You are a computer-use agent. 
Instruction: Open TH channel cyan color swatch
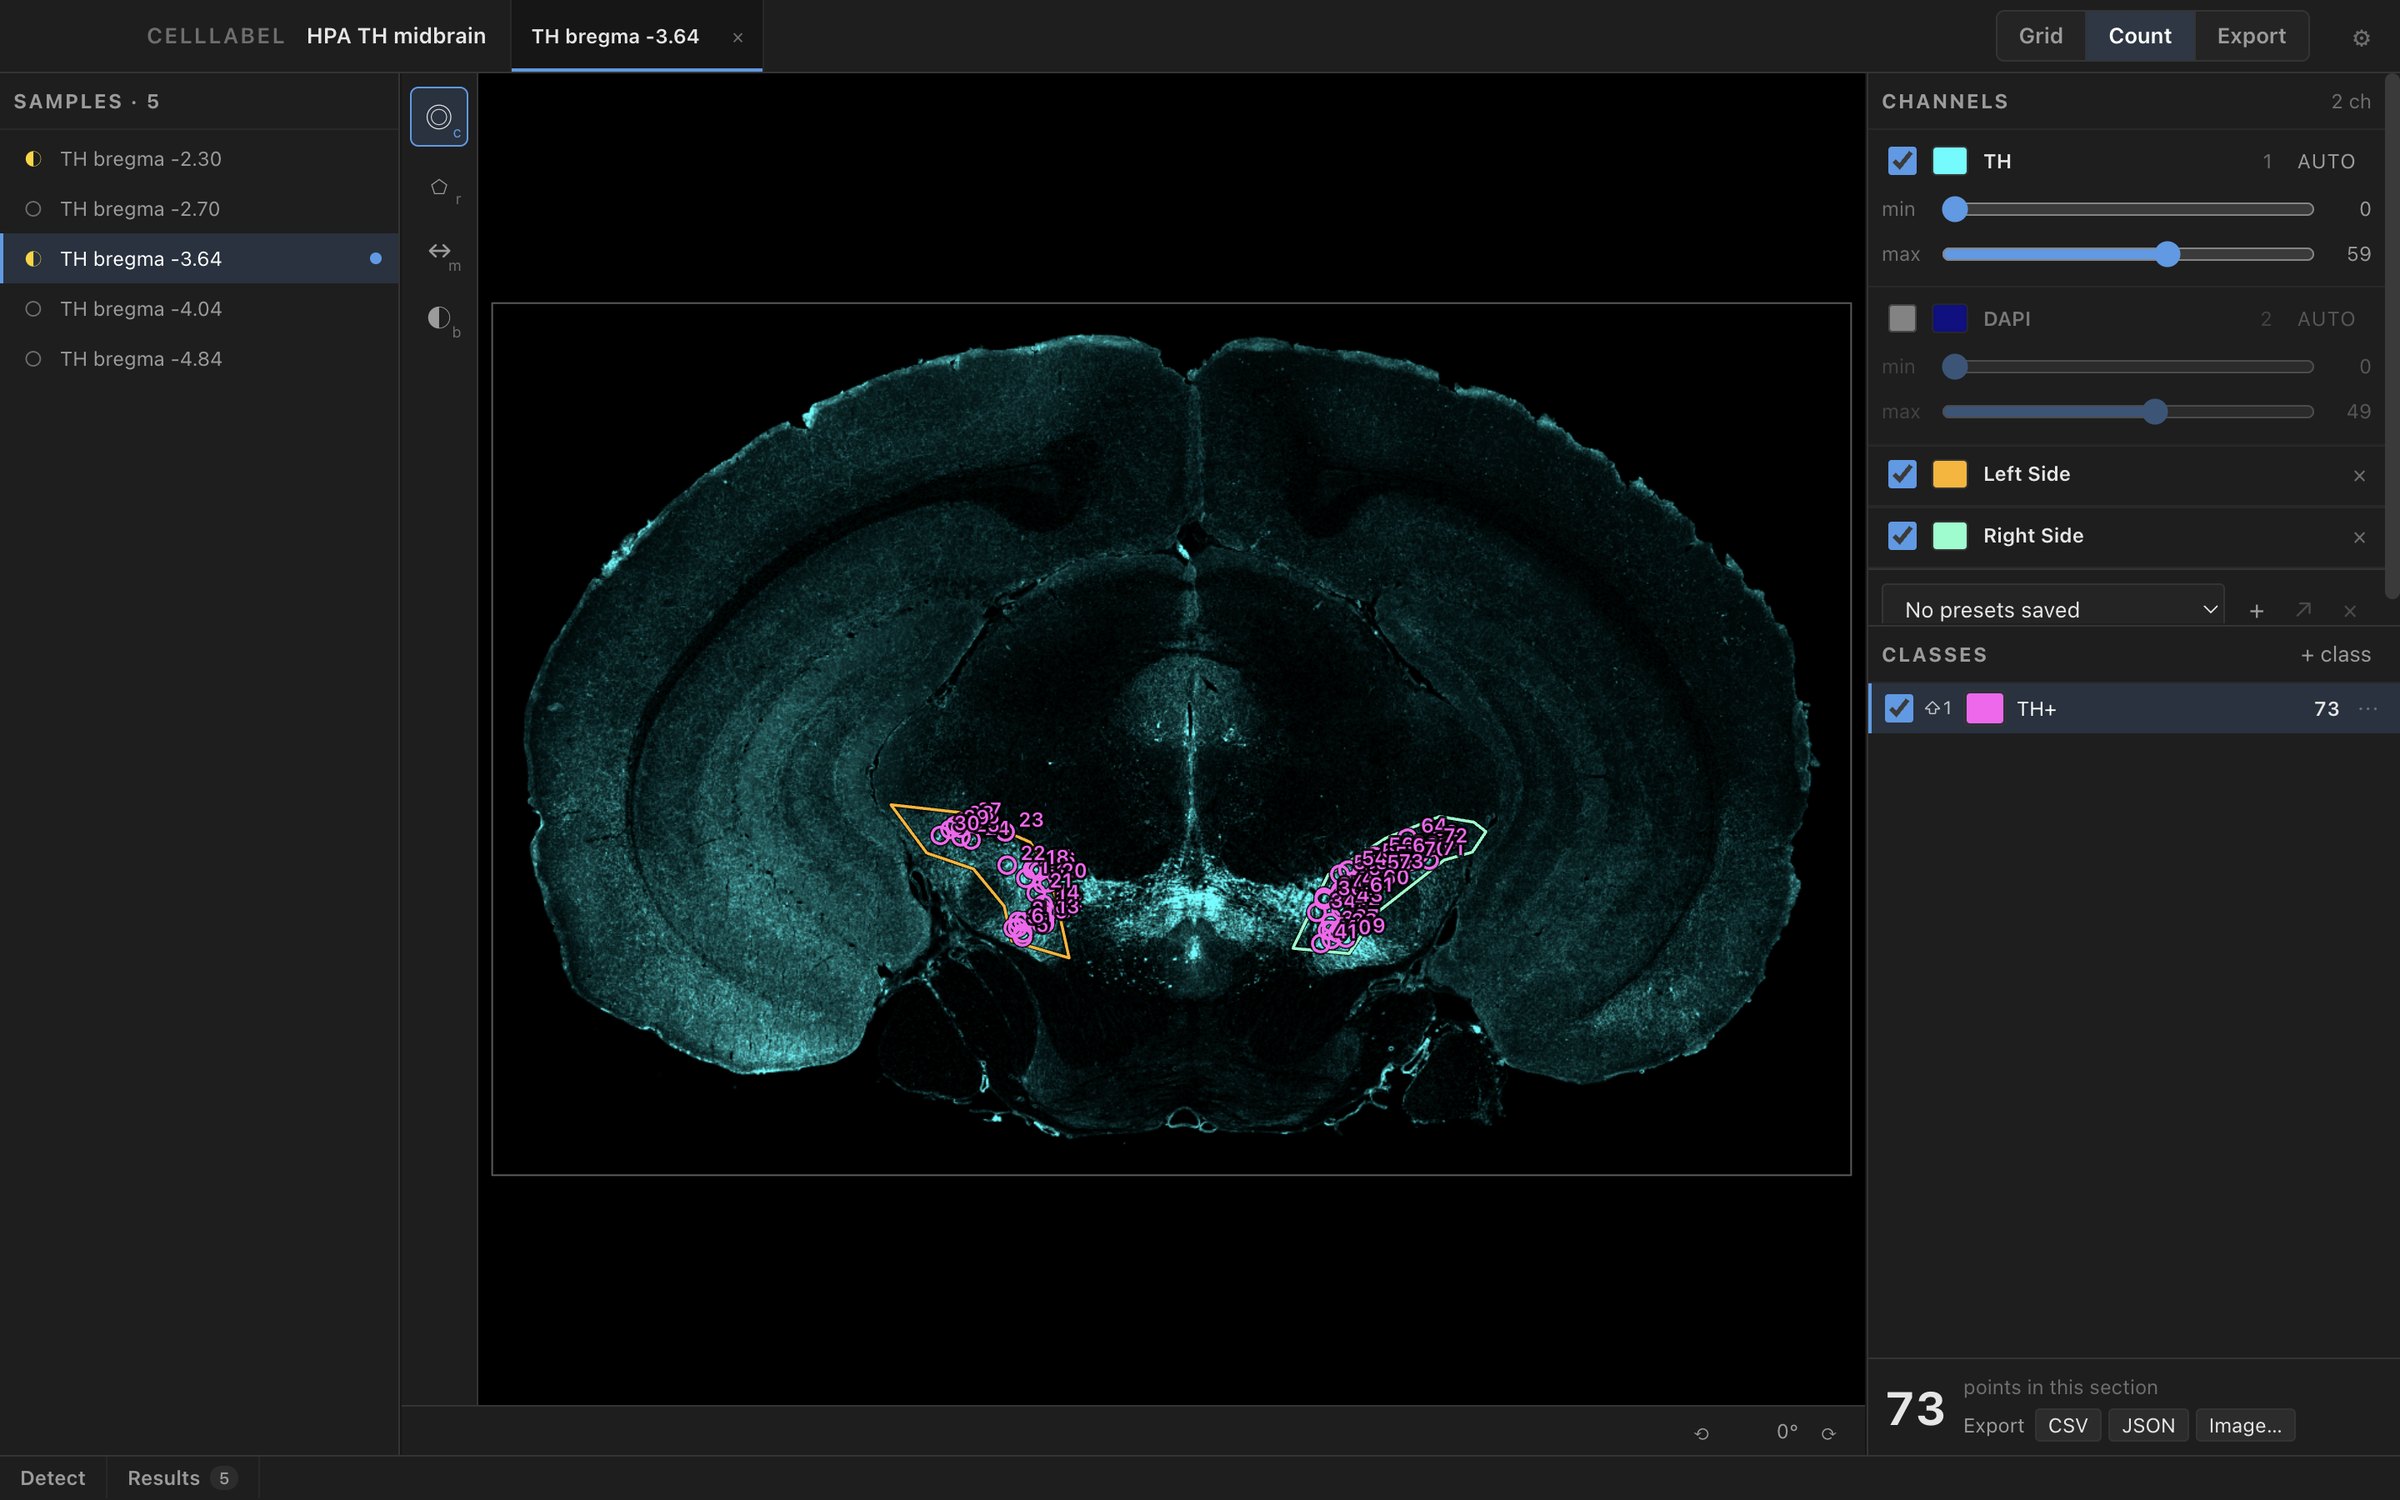pyautogui.click(x=1949, y=161)
